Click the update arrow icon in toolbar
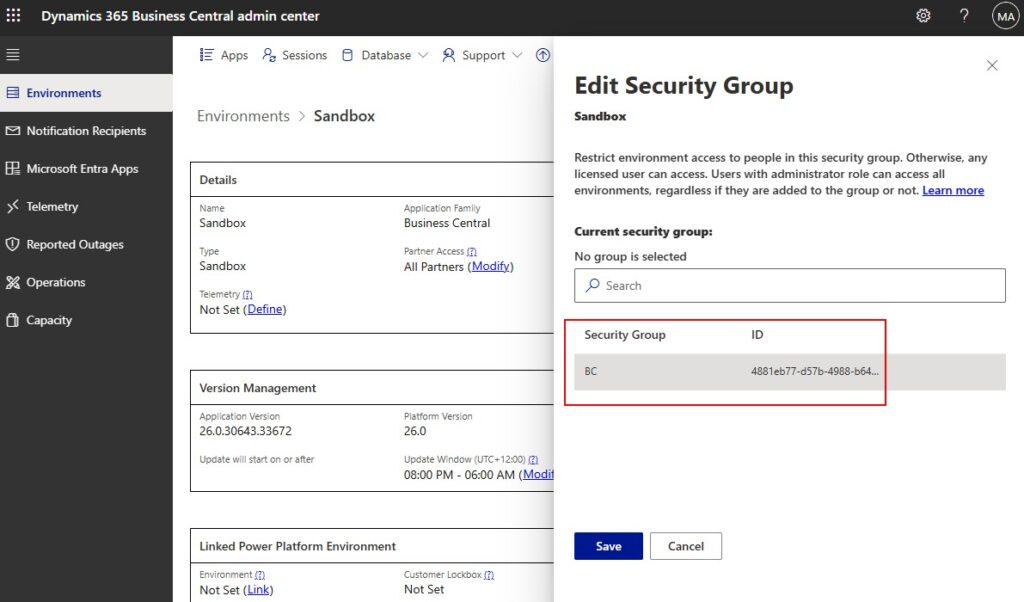Viewport: 1024px width, 602px height. 543,55
